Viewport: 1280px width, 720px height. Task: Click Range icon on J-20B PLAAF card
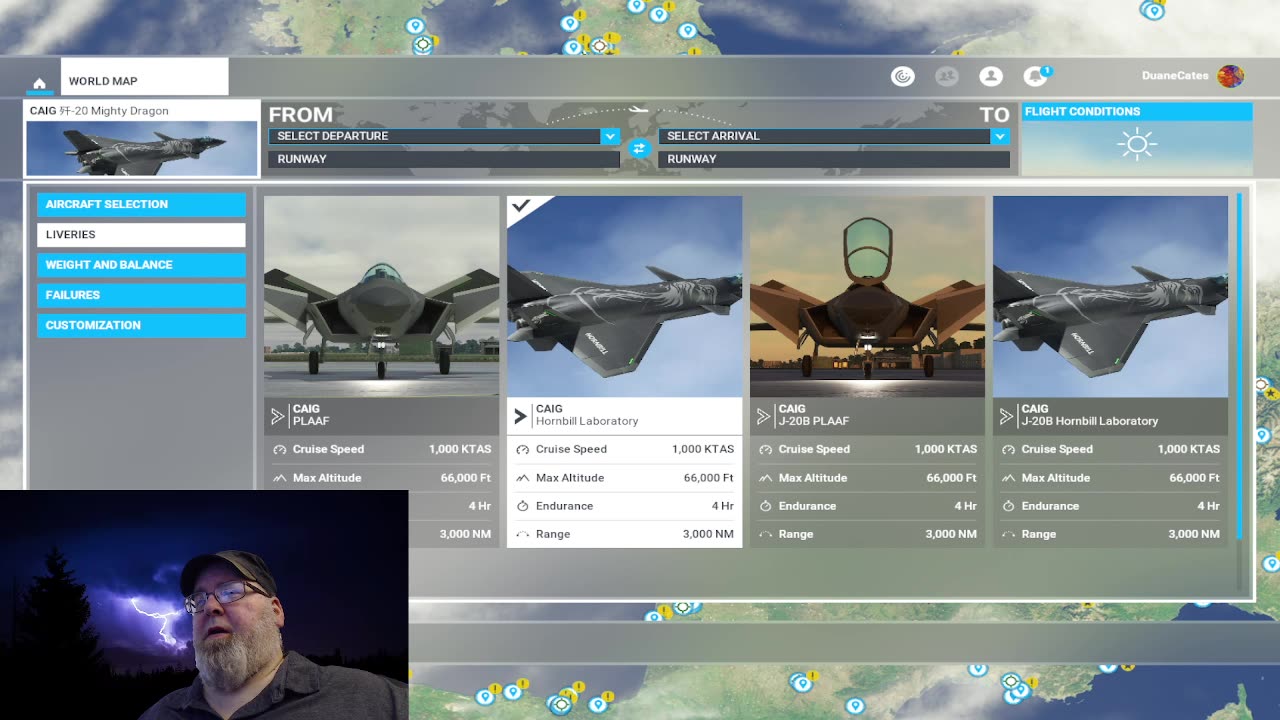pos(765,535)
